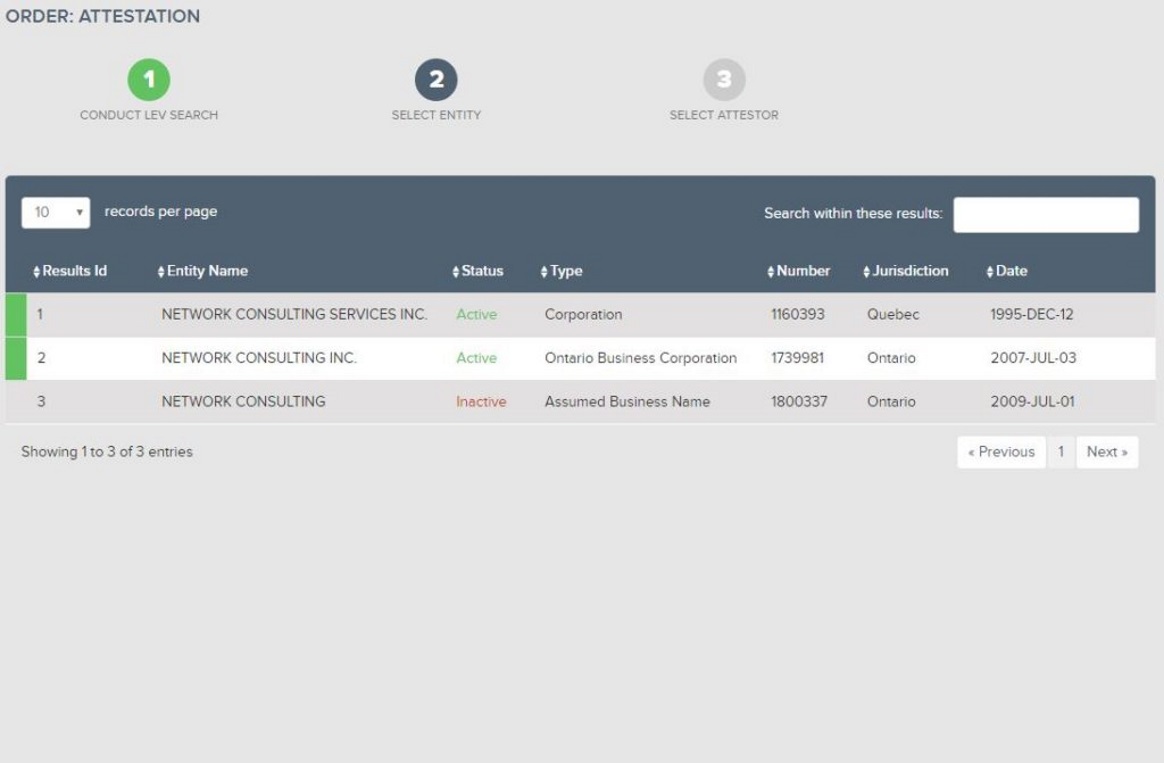Sort by Date column
The image size is (1164, 763).
(x=1007, y=271)
